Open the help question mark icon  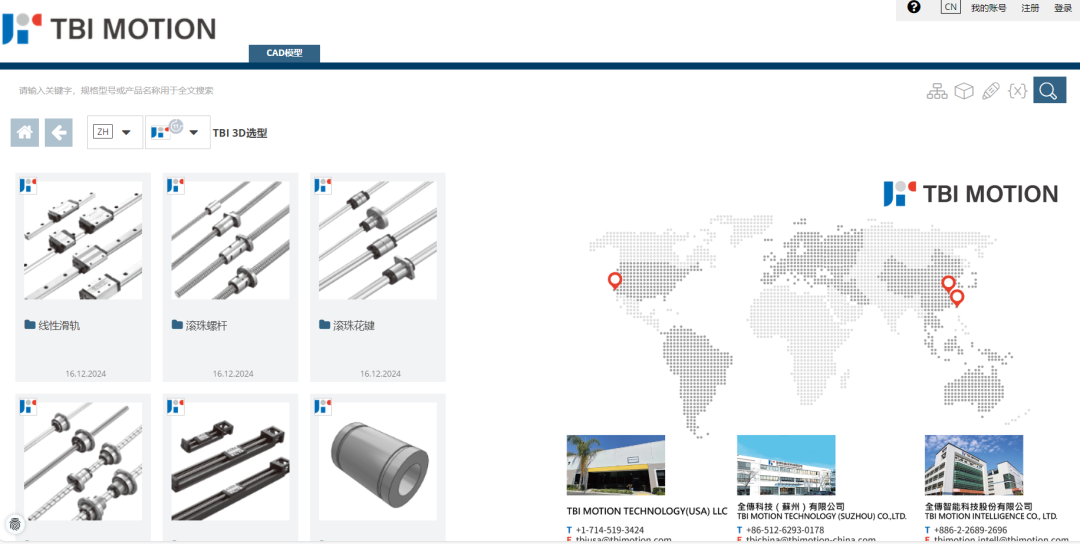tap(914, 8)
